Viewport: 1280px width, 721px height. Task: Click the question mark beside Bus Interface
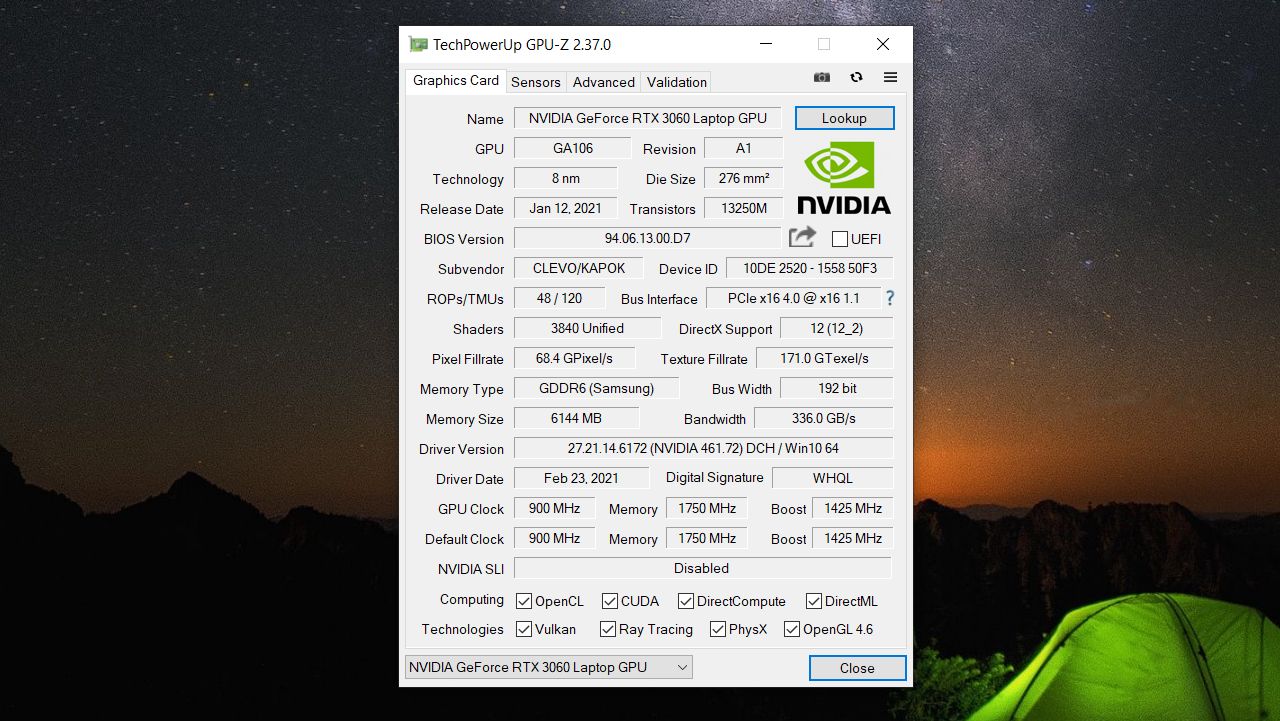coord(889,298)
